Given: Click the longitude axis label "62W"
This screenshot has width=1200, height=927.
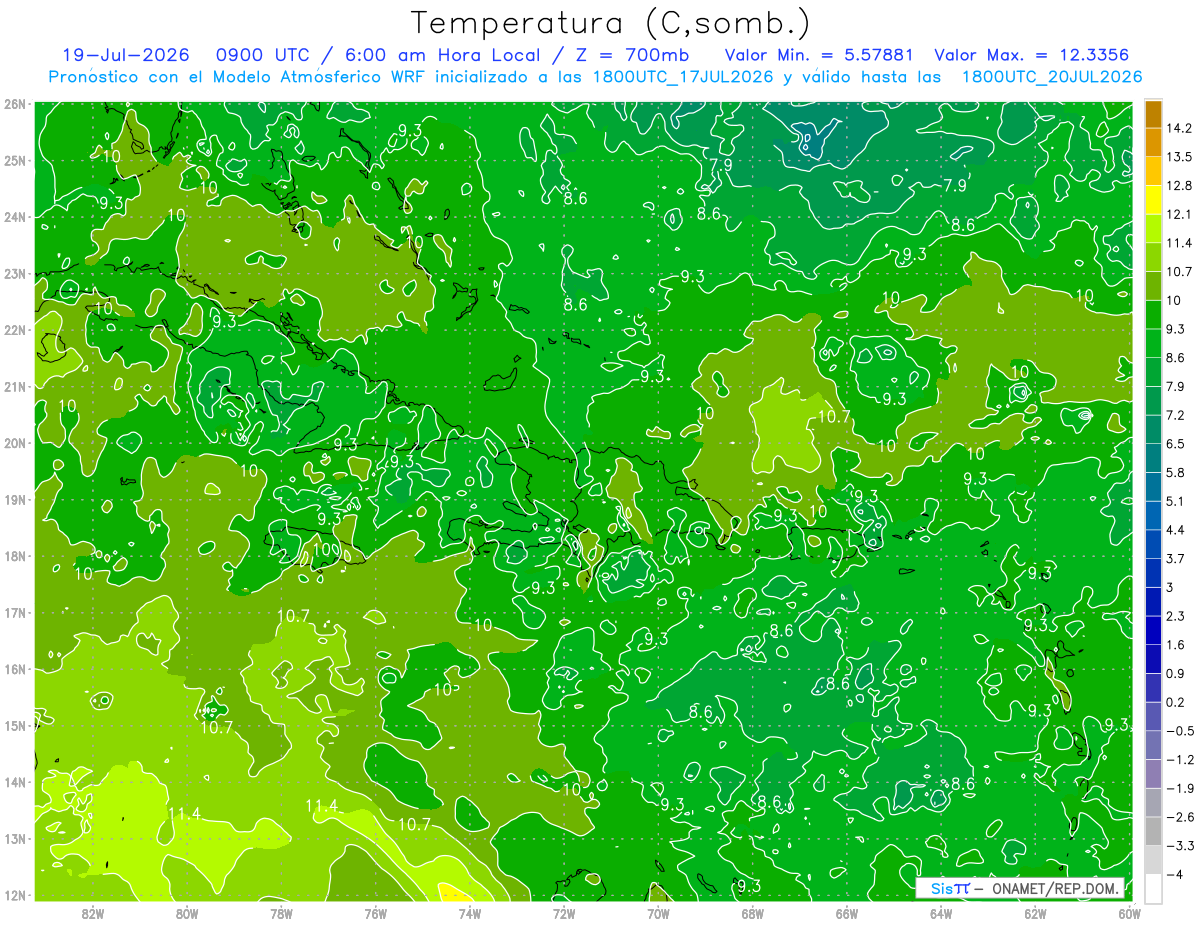Looking at the screenshot, I should [1035, 913].
